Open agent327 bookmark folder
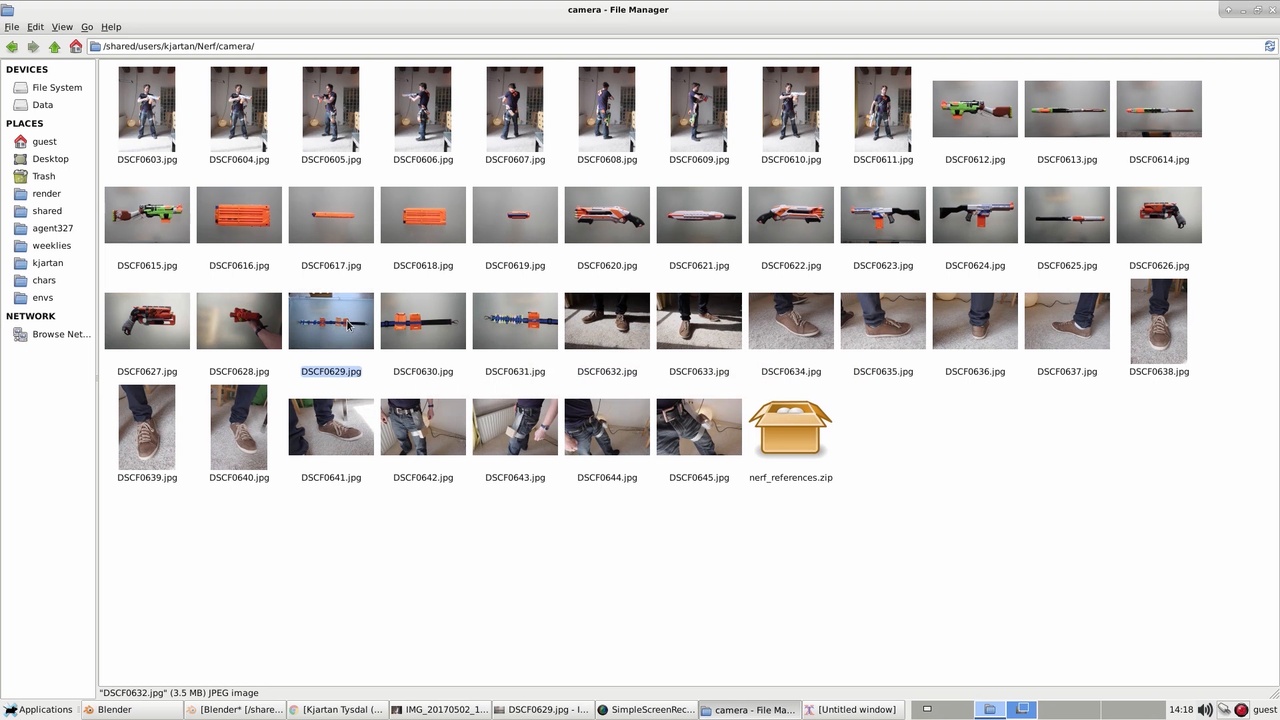 [43, 228]
